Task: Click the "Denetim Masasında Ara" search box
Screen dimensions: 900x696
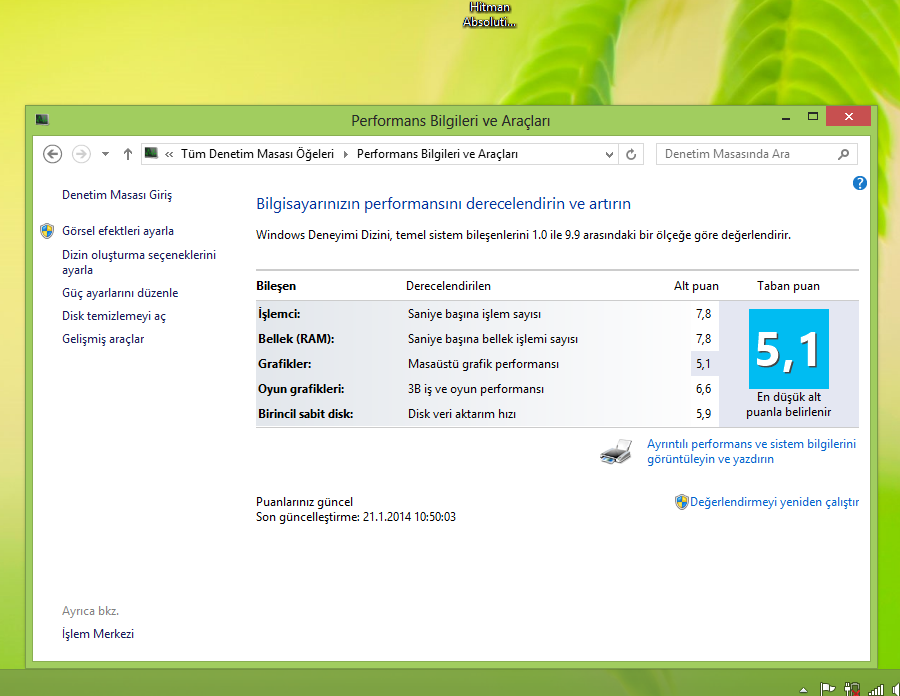Action: [x=757, y=154]
